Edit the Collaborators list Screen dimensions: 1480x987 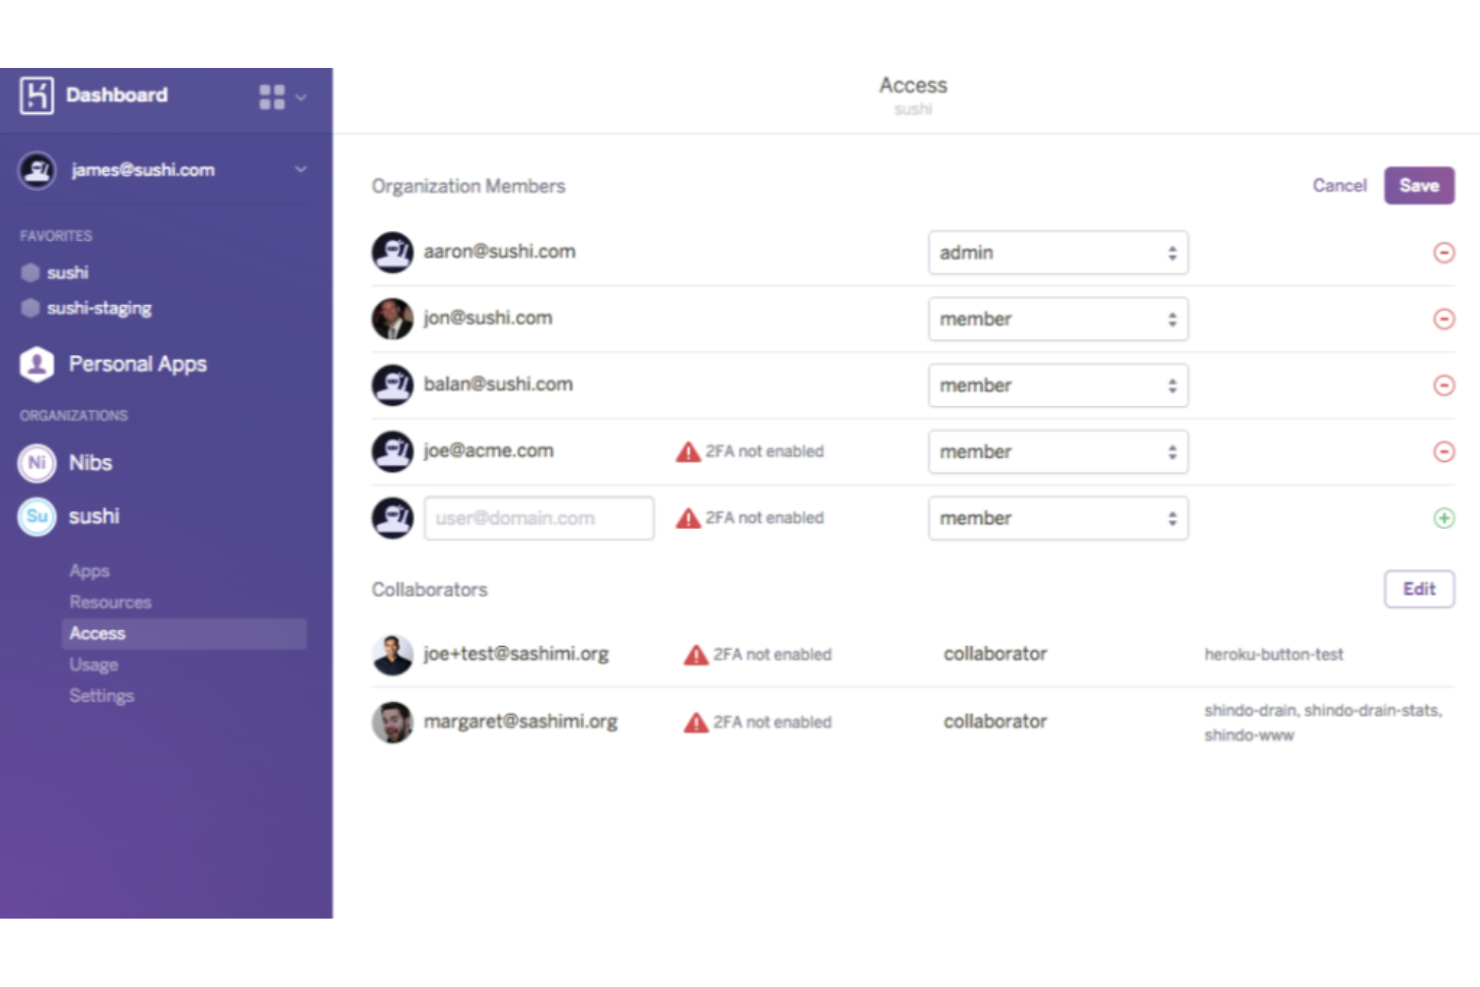(1418, 589)
